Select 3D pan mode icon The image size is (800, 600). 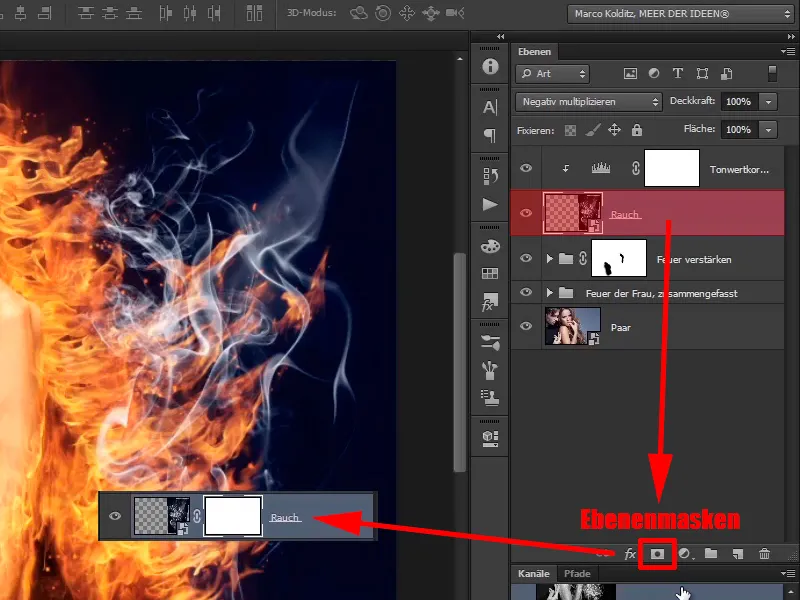pyautogui.click(x=407, y=13)
